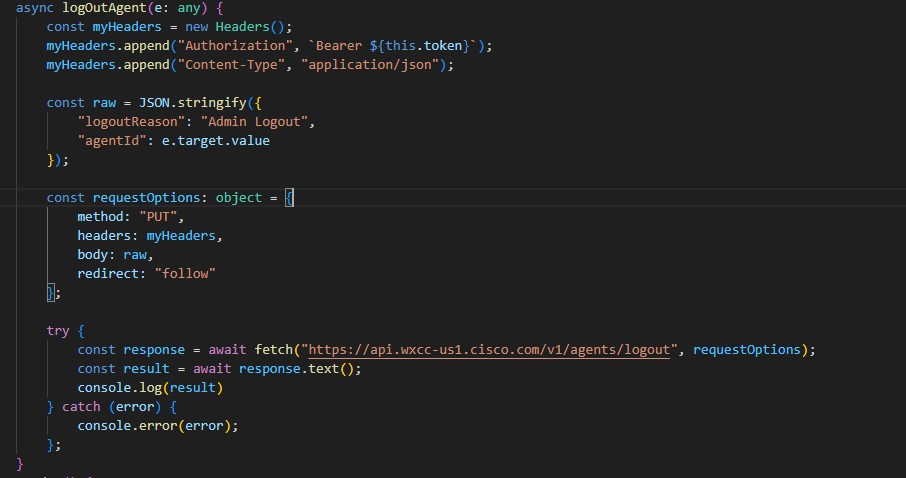Click the 'object' type annotation

click(x=239, y=198)
